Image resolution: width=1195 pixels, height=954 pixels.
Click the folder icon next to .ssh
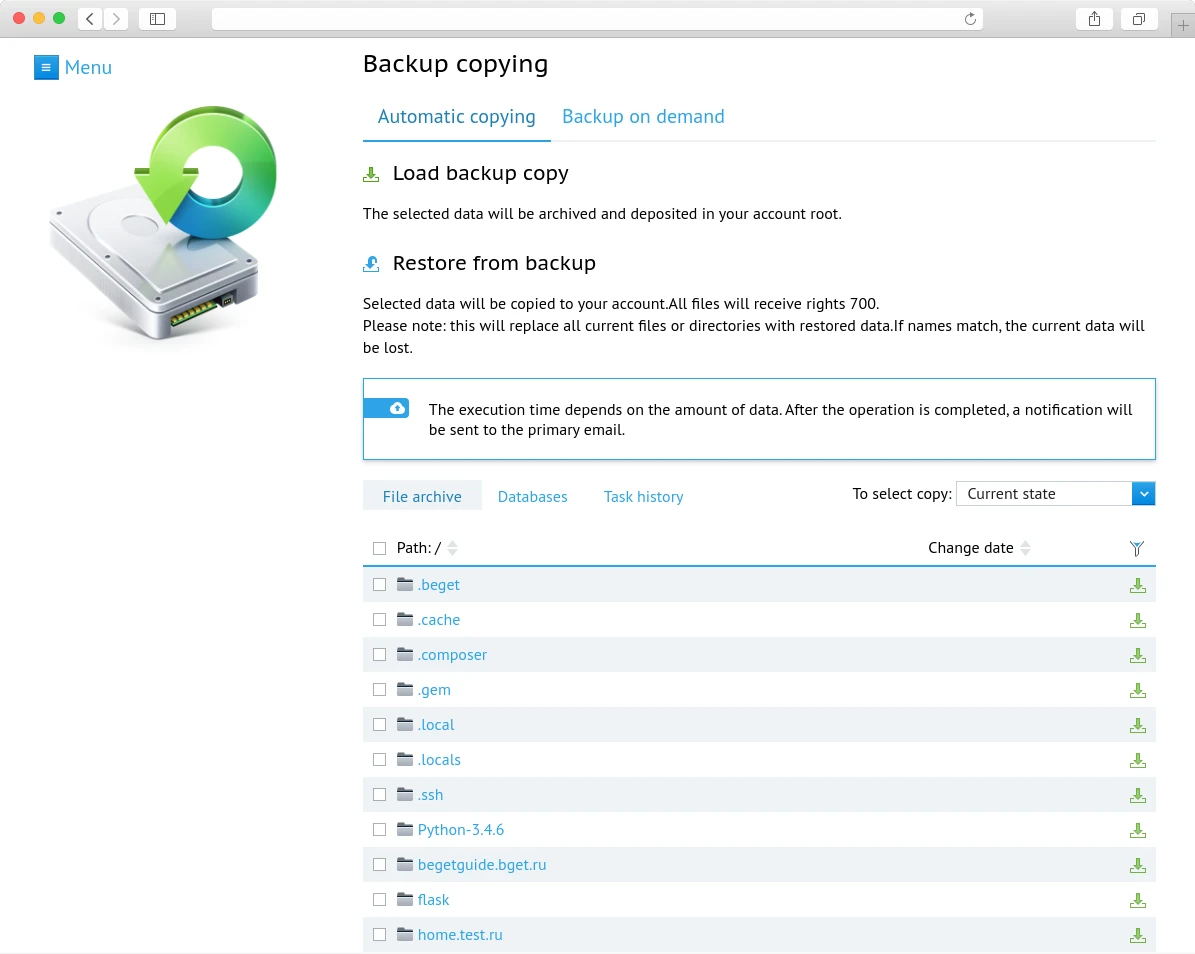coord(403,794)
